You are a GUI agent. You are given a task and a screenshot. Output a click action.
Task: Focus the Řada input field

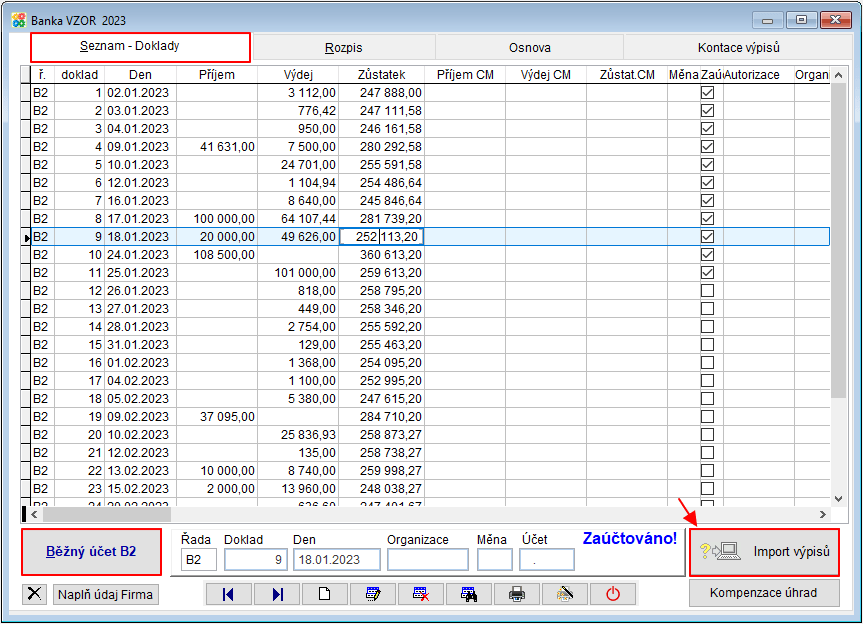click(x=199, y=560)
